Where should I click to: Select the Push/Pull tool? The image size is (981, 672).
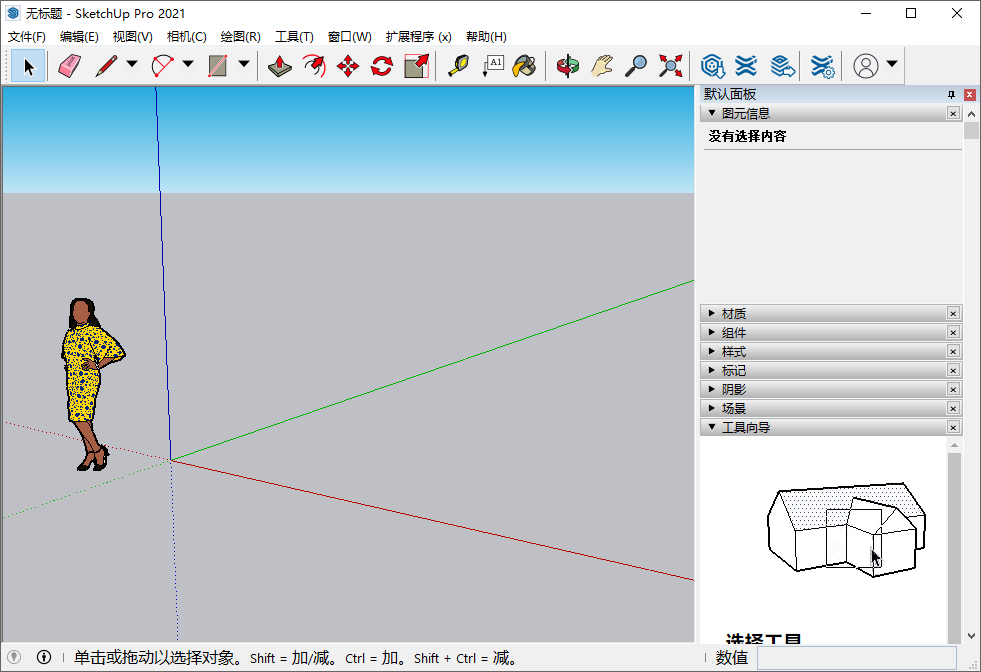pos(279,66)
